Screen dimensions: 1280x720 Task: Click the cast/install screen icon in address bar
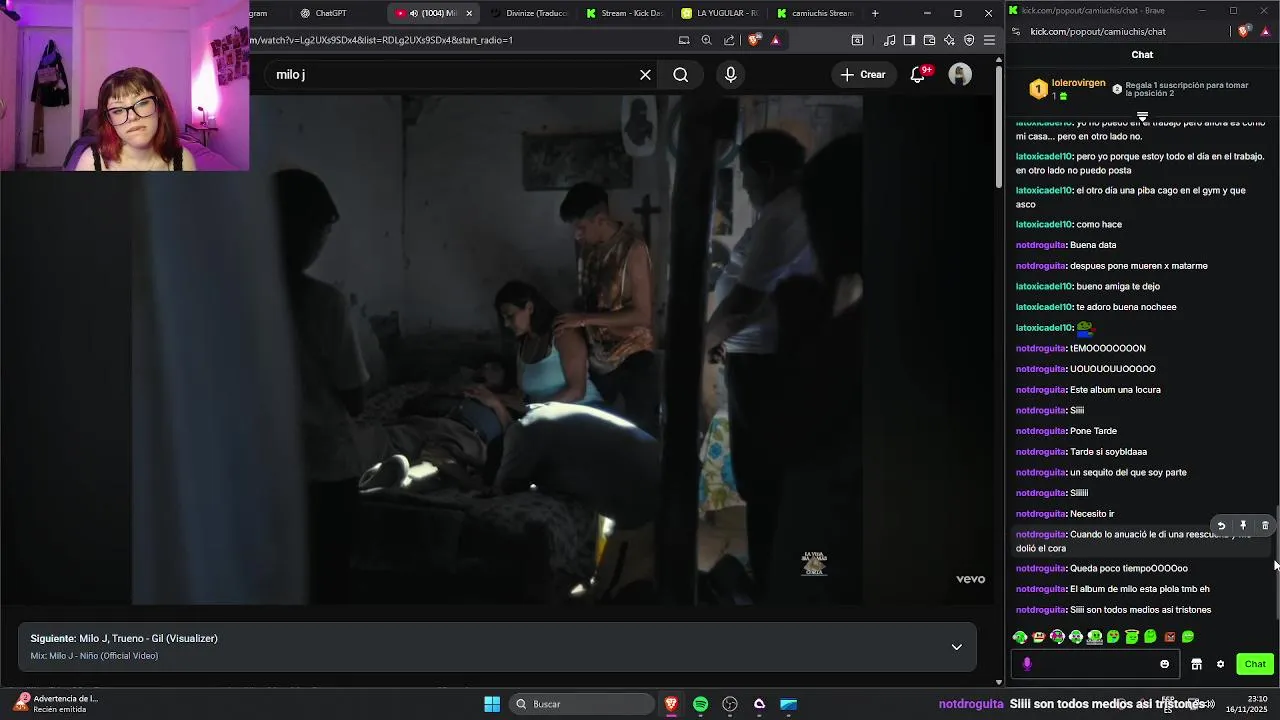coord(684,40)
